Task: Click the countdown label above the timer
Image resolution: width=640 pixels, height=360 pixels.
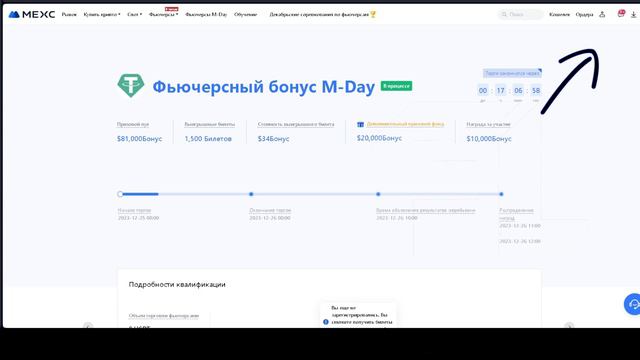Action: click(x=512, y=73)
